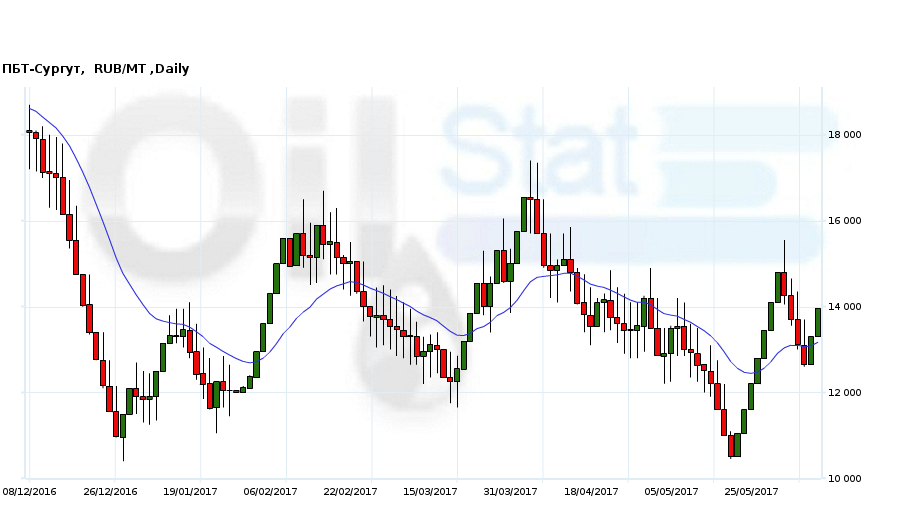Select the 12 000 price axis label
This screenshot has height=509, width=909.
click(x=844, y=393)
